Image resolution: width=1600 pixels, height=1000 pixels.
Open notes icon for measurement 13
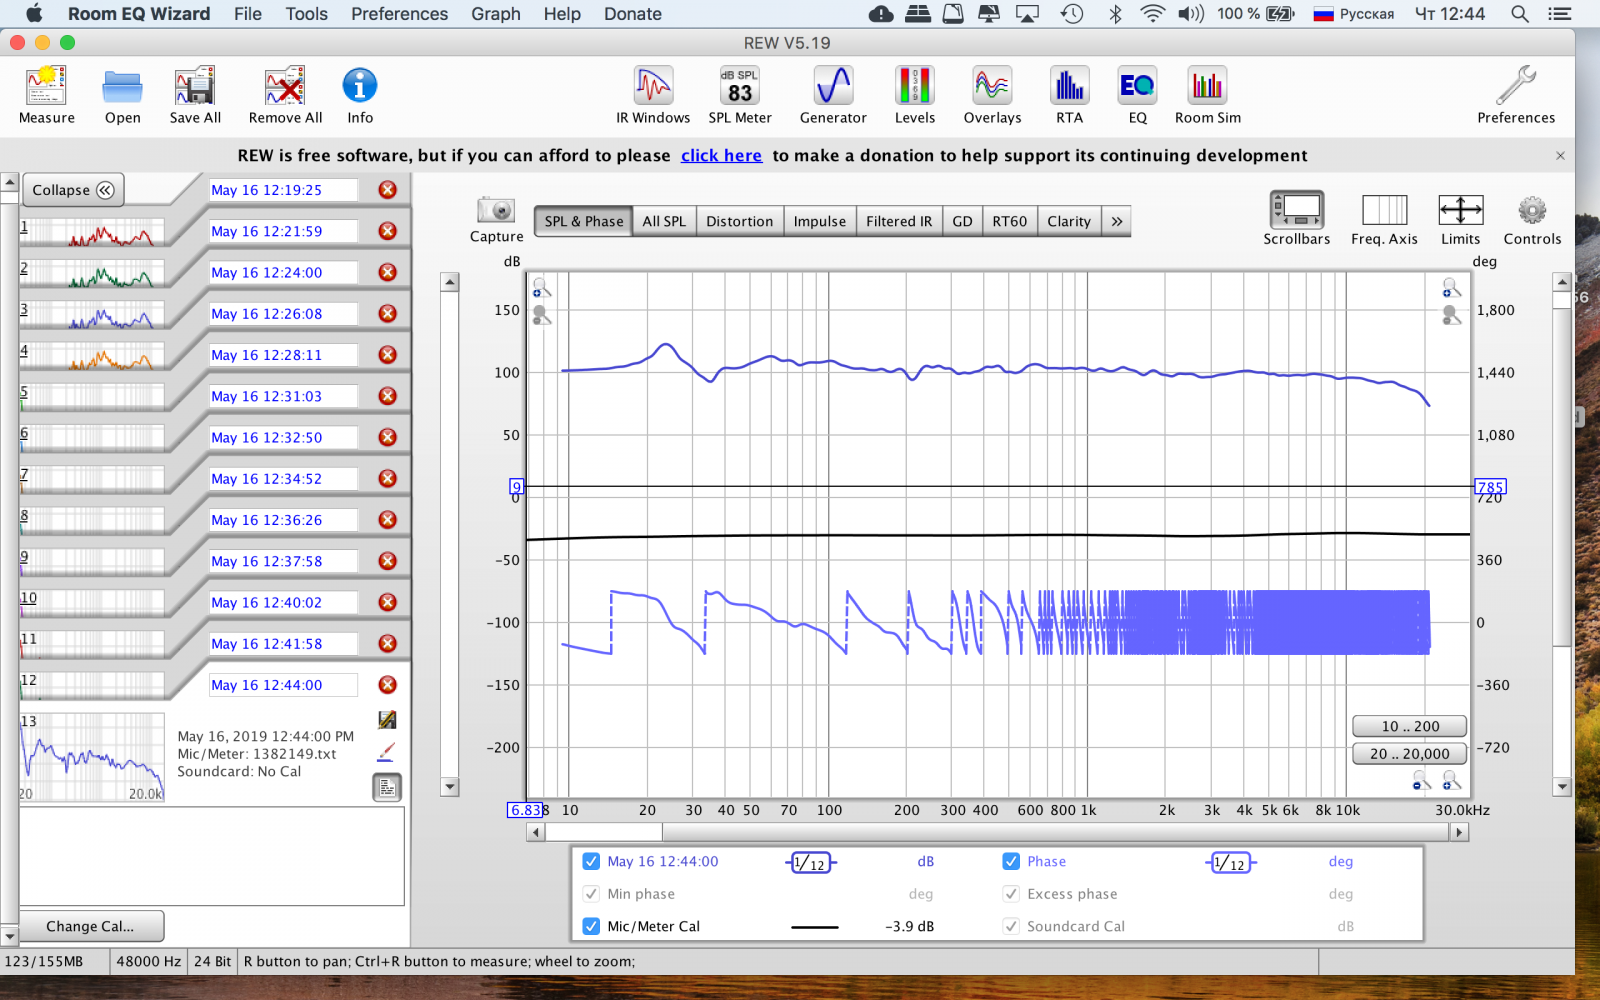tap(387, 788)
